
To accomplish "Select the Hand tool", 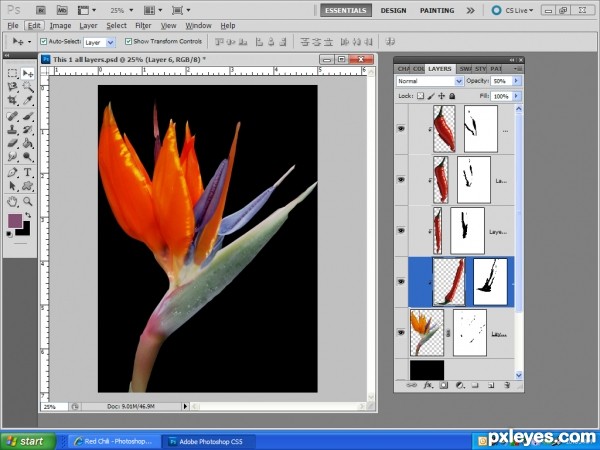I will (13, 201).
